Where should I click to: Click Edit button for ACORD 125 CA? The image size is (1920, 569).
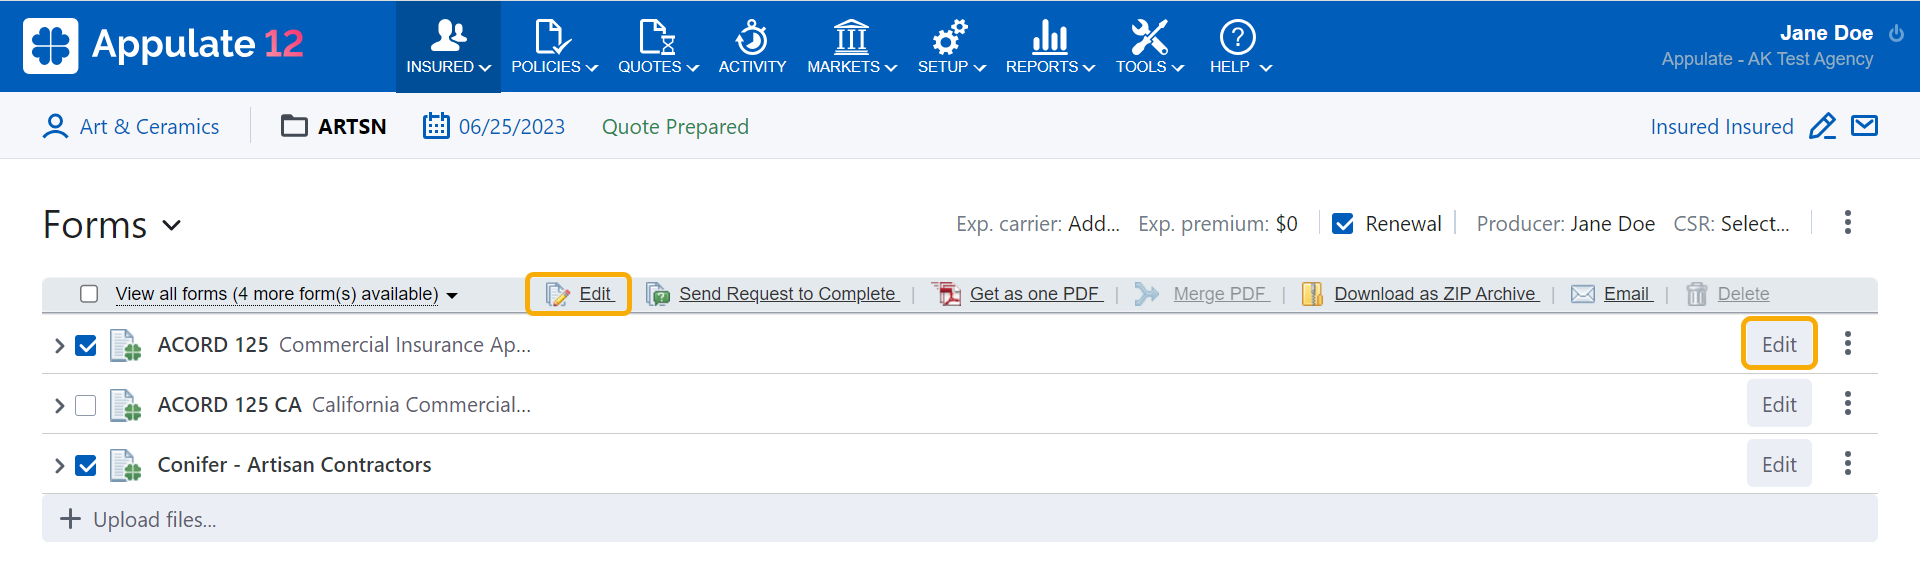pos(1779,404)
